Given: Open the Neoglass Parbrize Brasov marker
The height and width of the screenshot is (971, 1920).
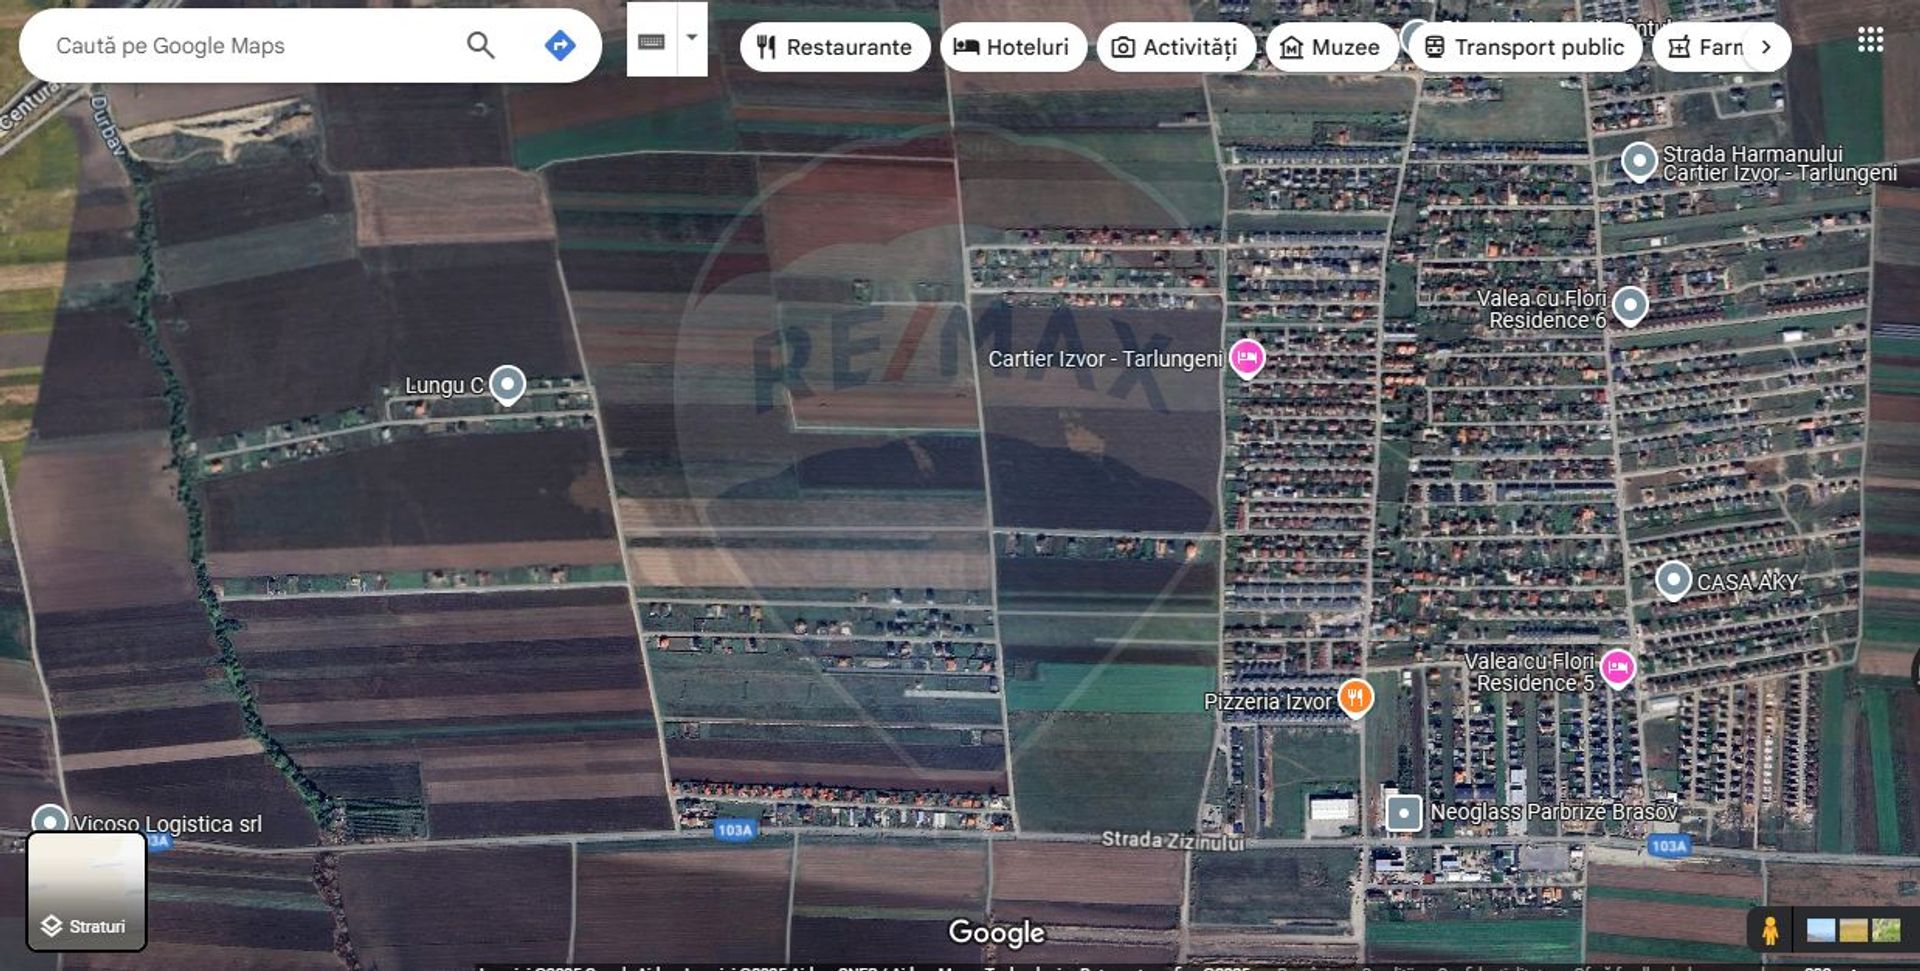Looking at the screenshot, I should tap(1403, 813).
